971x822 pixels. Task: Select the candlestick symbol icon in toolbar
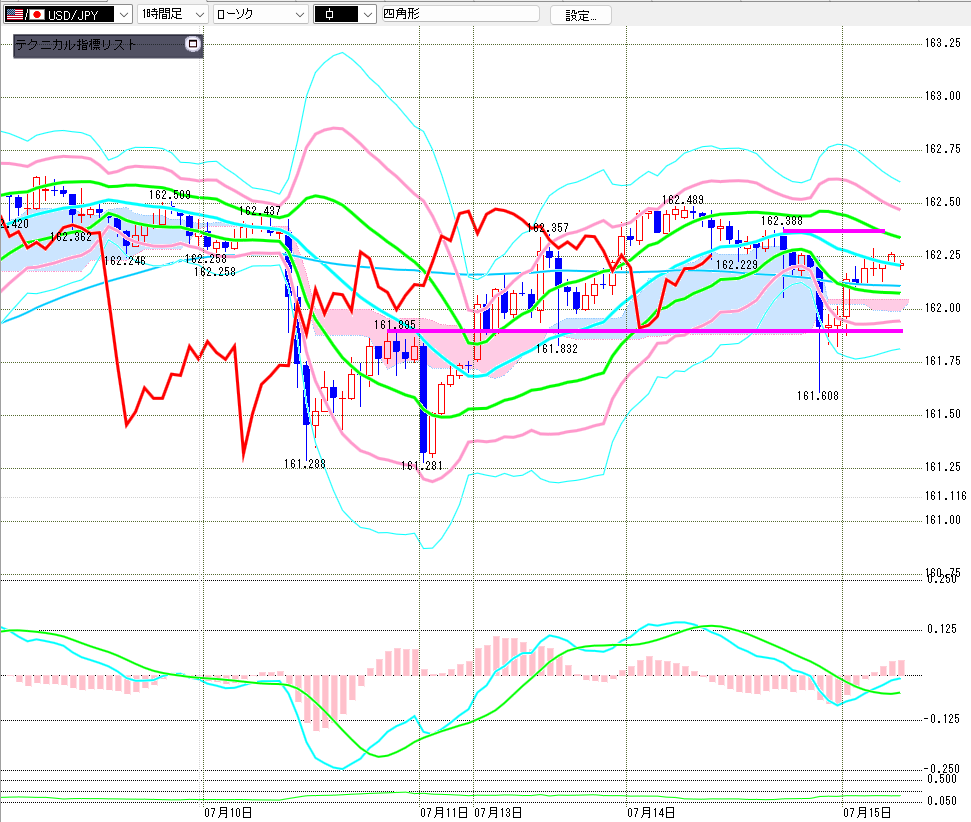coord(329,14)
